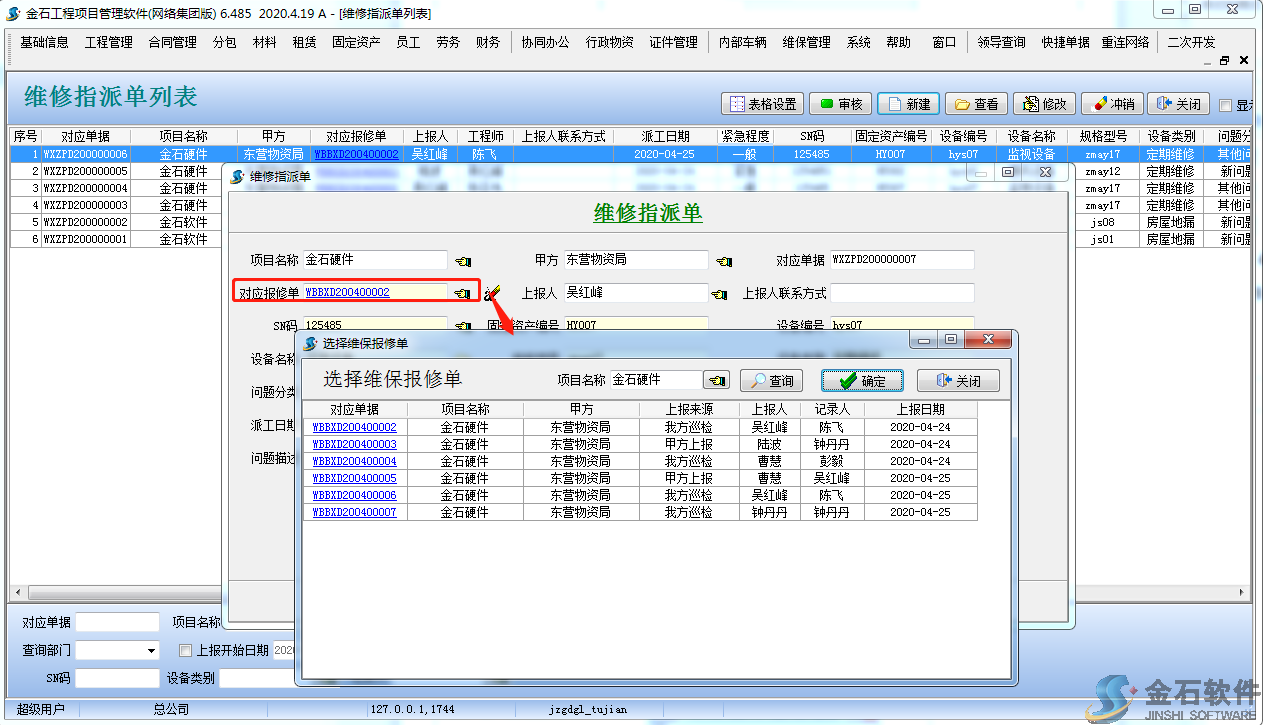Click the 甲方 field containing 东营物资局
The image size is (1263, 725).
click(x=636, y=260)
